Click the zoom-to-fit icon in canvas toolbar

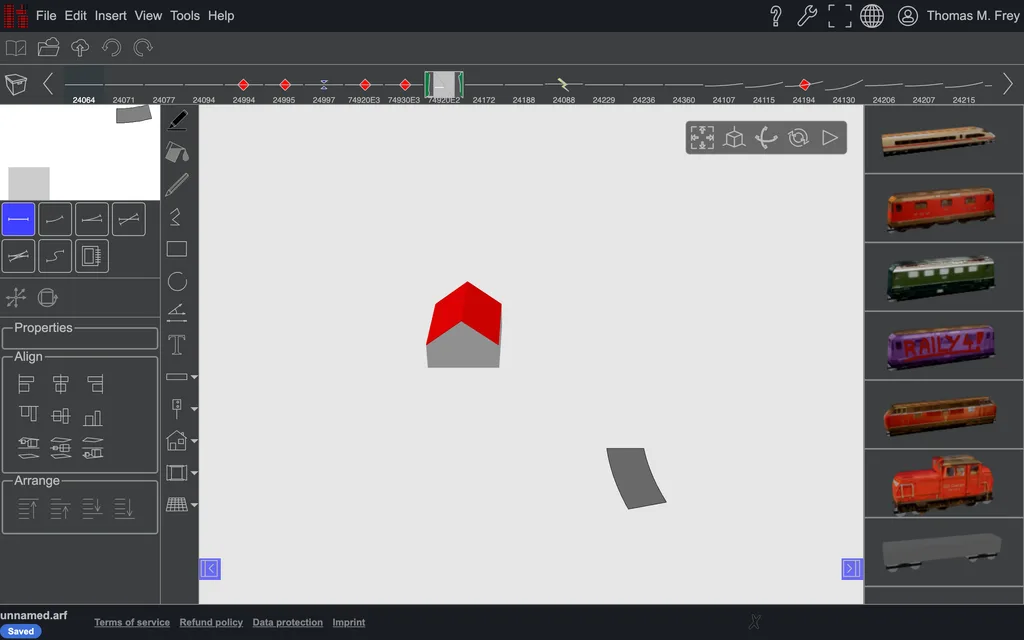pyautogui.click(x=702, y=138)
